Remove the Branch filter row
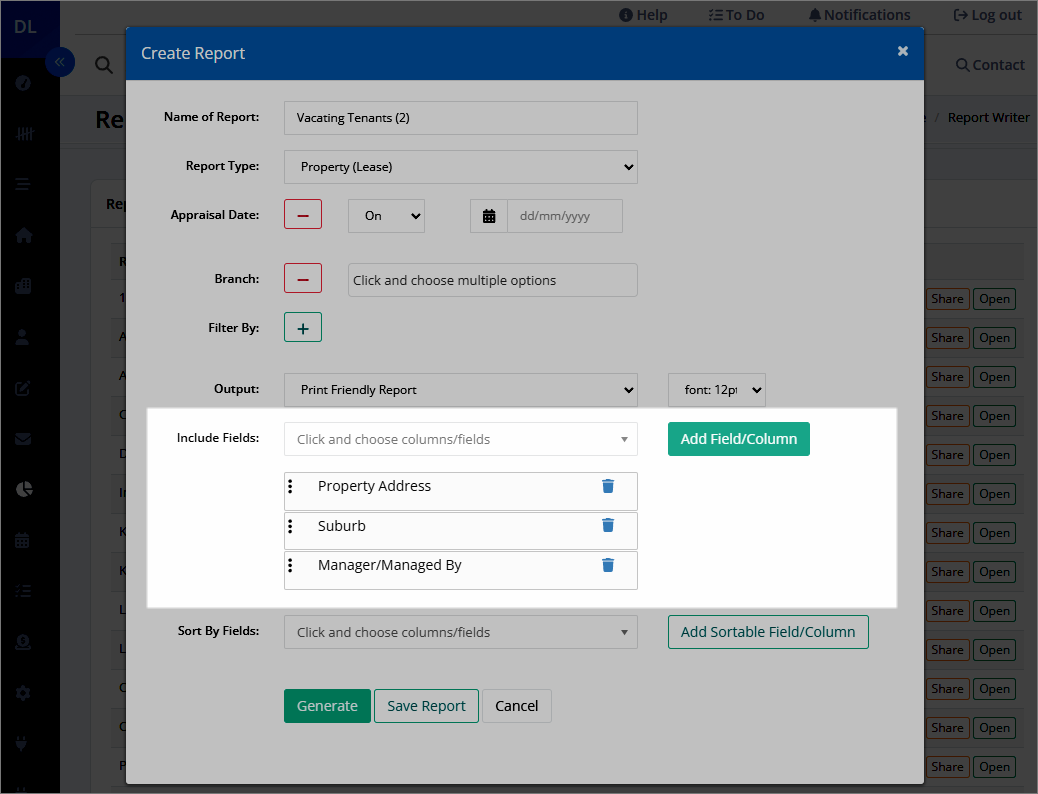Viewport: 1038px width, 794px height. pos(302,280)
